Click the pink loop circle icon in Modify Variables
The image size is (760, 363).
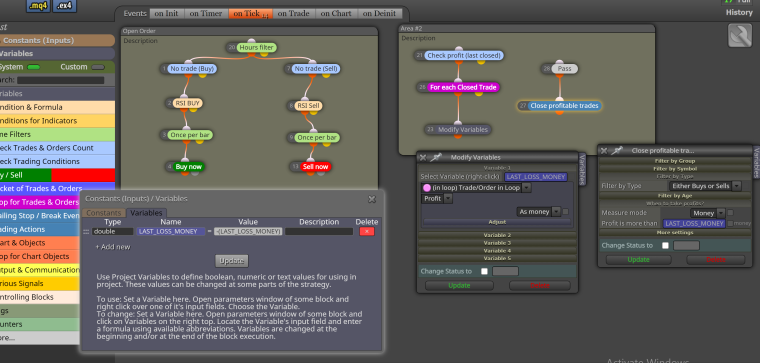[427, 188]
